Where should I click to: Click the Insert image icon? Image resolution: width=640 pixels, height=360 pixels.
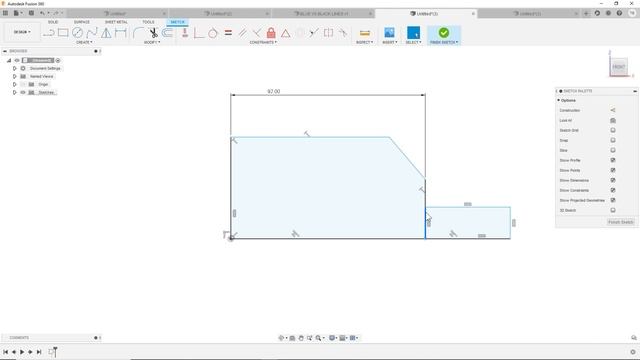click(389, 33)
